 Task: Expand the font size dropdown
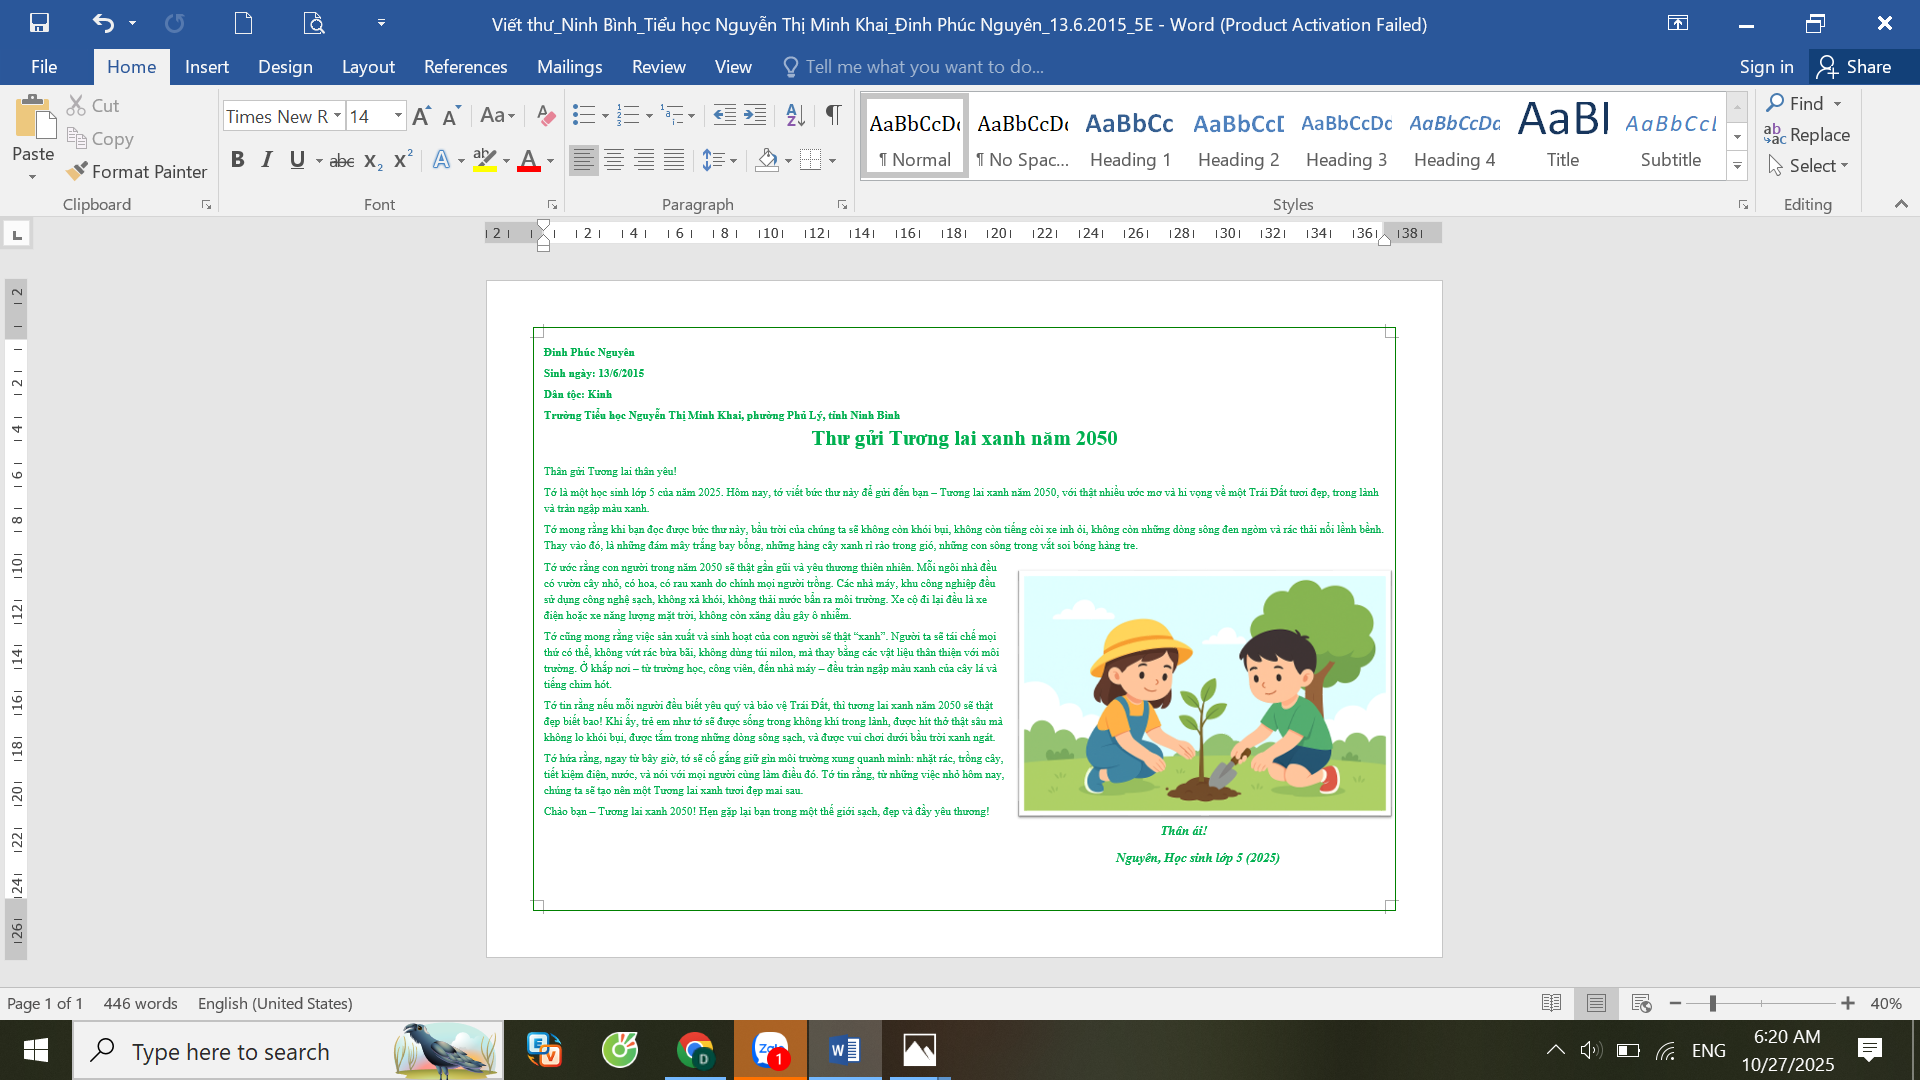[398, 116]
